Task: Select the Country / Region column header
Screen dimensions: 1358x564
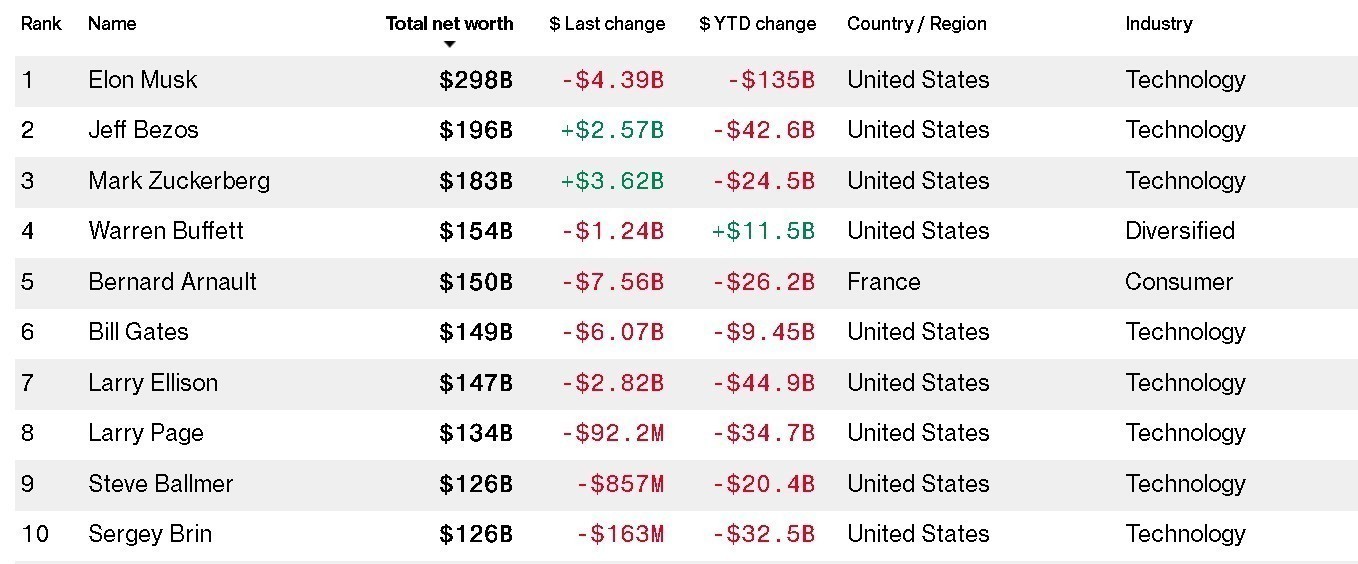Action: (x=916, y=23)
